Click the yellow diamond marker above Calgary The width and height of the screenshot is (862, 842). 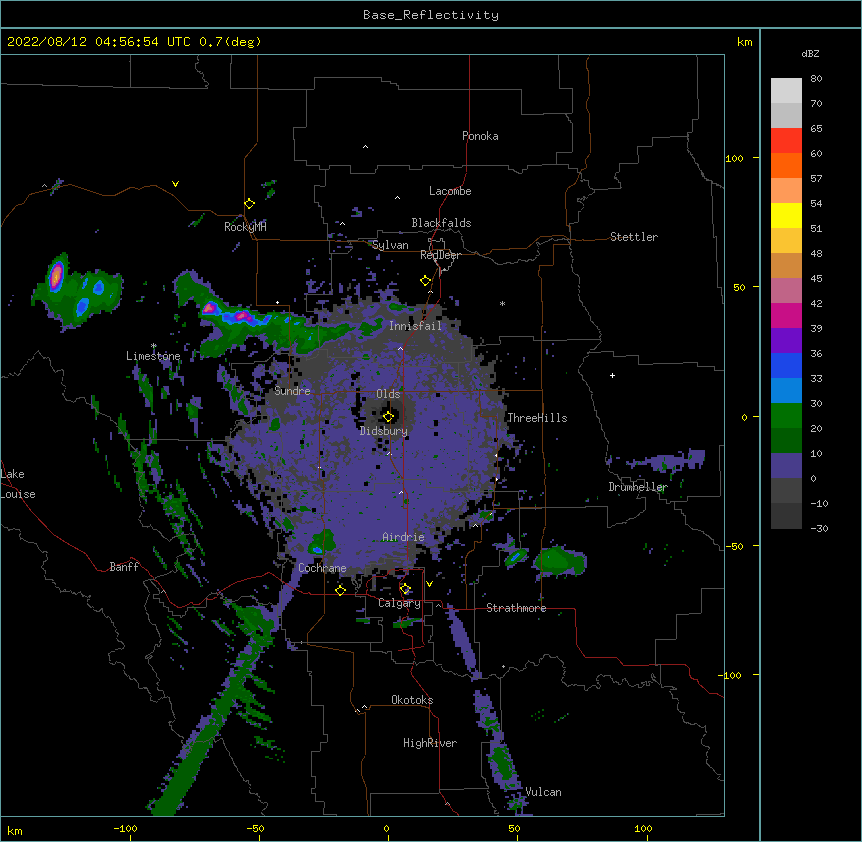coord(405,589)
